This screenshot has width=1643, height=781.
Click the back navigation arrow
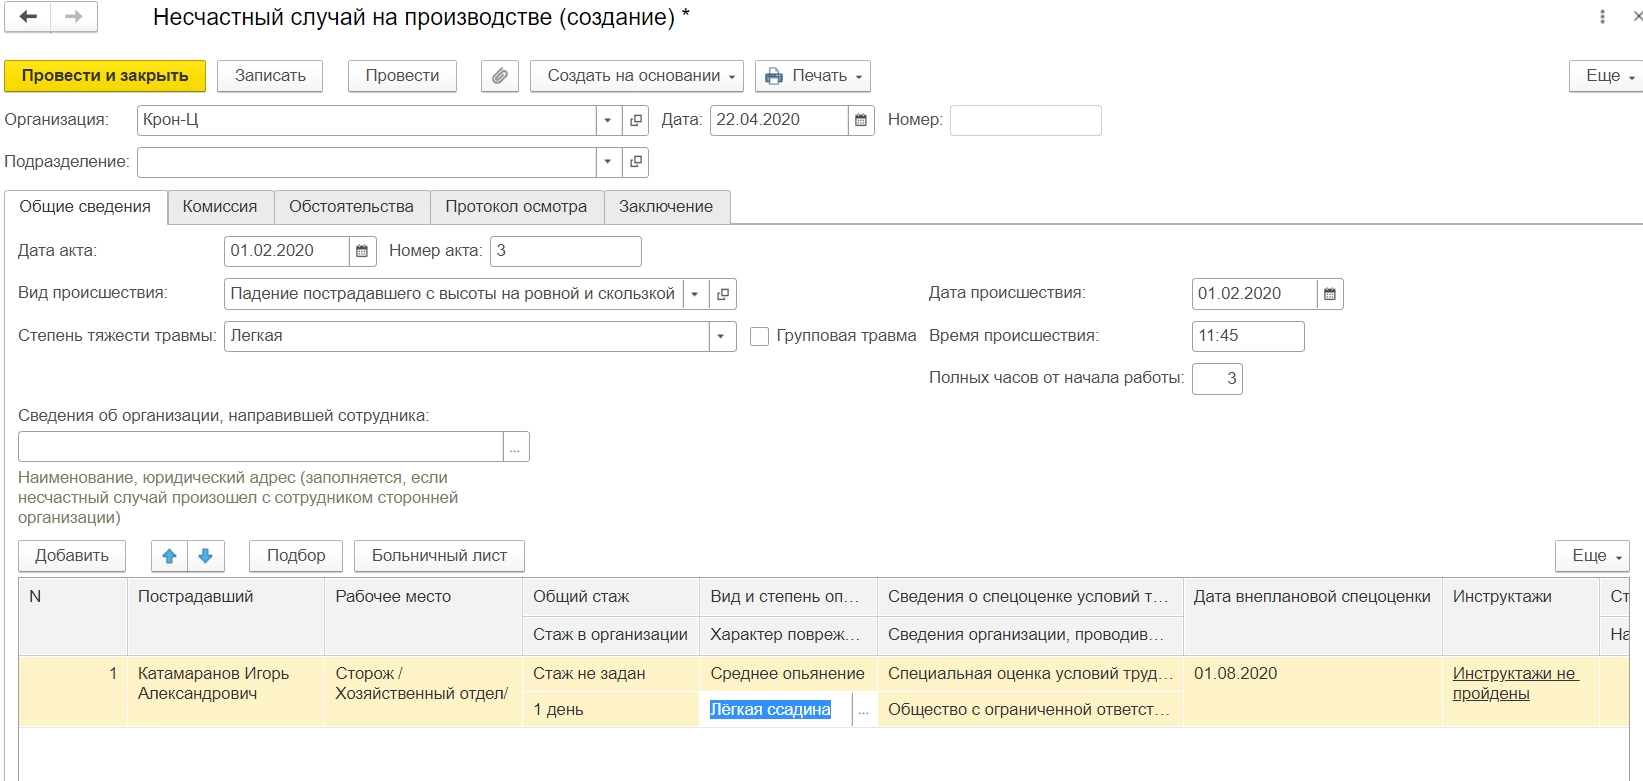tap(28, 17)
